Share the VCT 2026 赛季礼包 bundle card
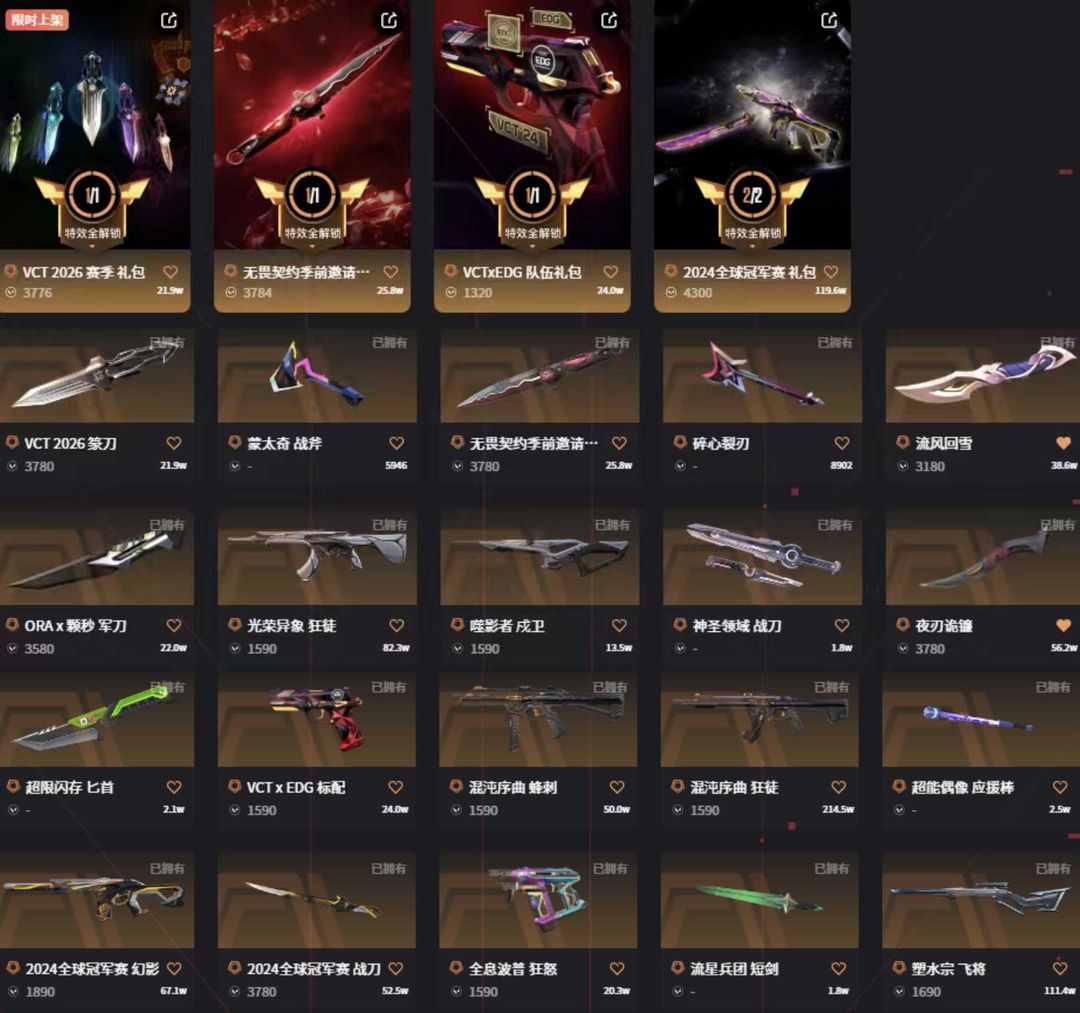1080x1013 pixels. pyautogui.click(x=169, y=21)
